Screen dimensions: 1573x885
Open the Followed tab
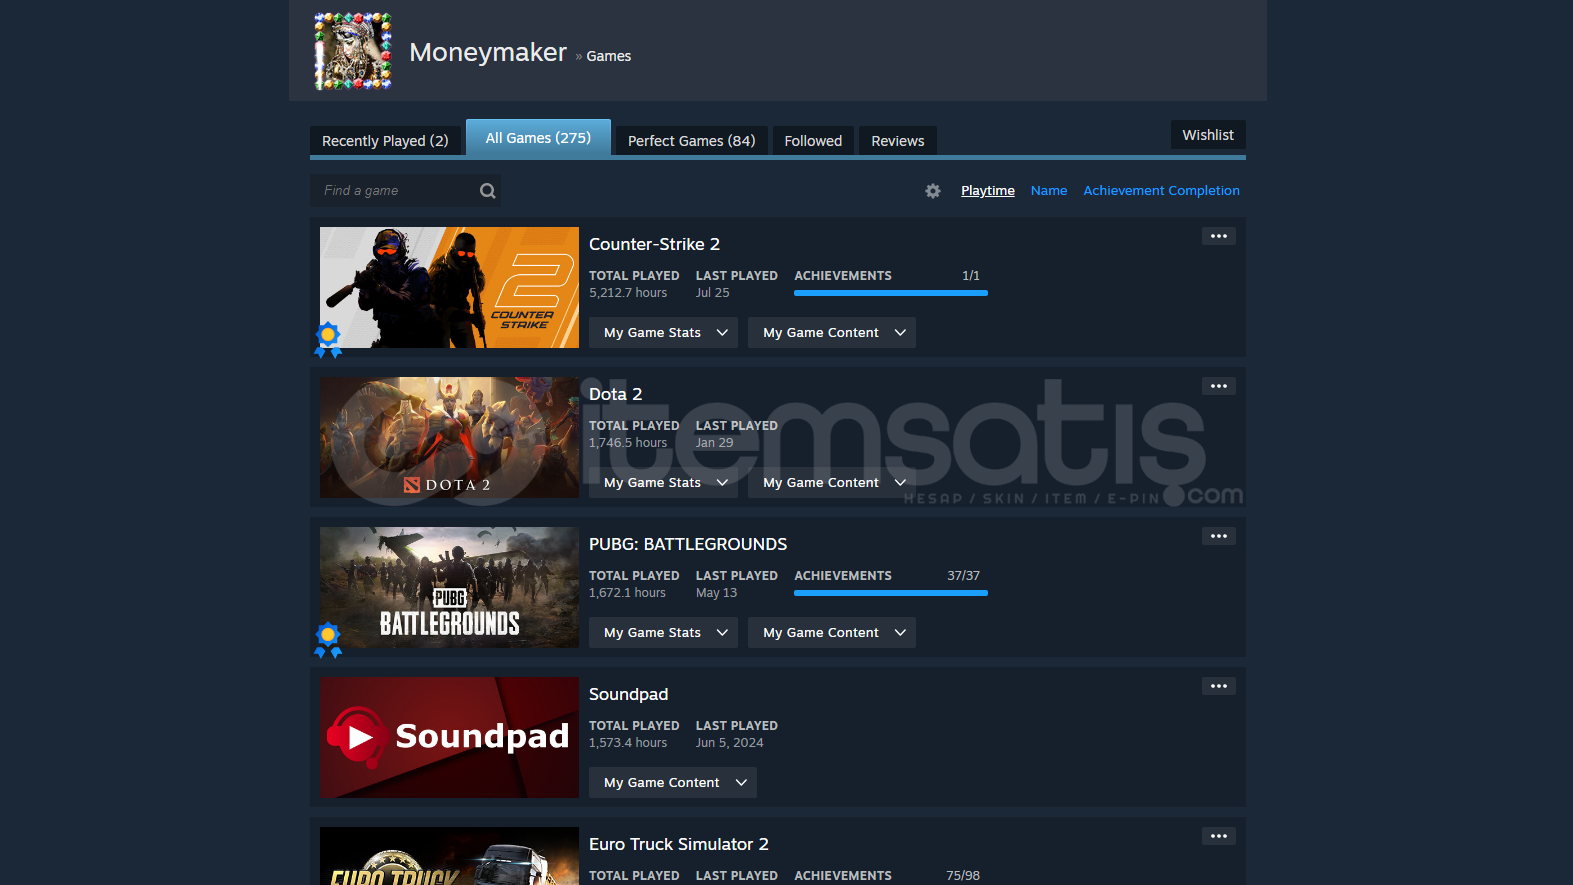click(813, 141)
